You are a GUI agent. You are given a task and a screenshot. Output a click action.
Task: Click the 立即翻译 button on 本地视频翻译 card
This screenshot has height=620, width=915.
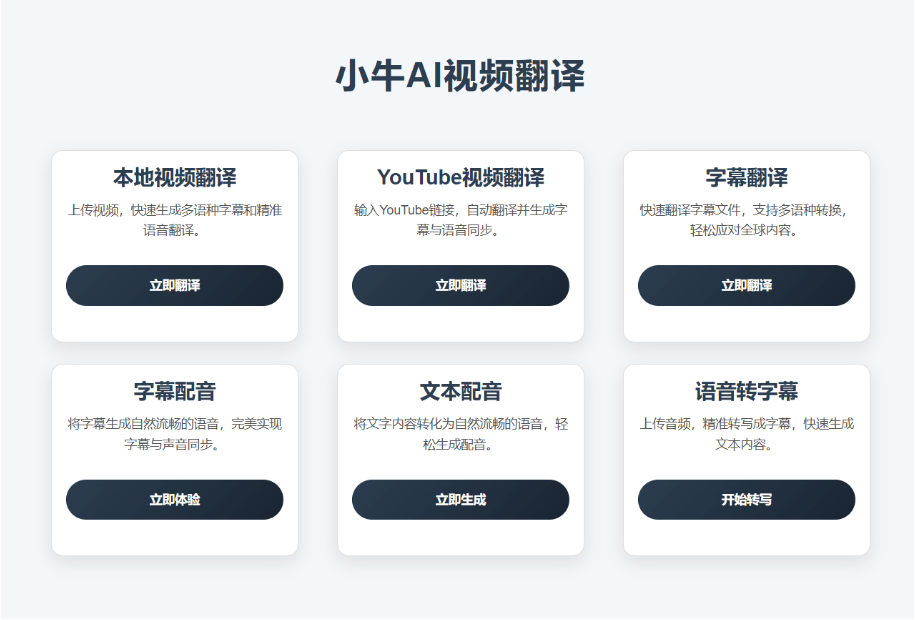coord(174,285)
